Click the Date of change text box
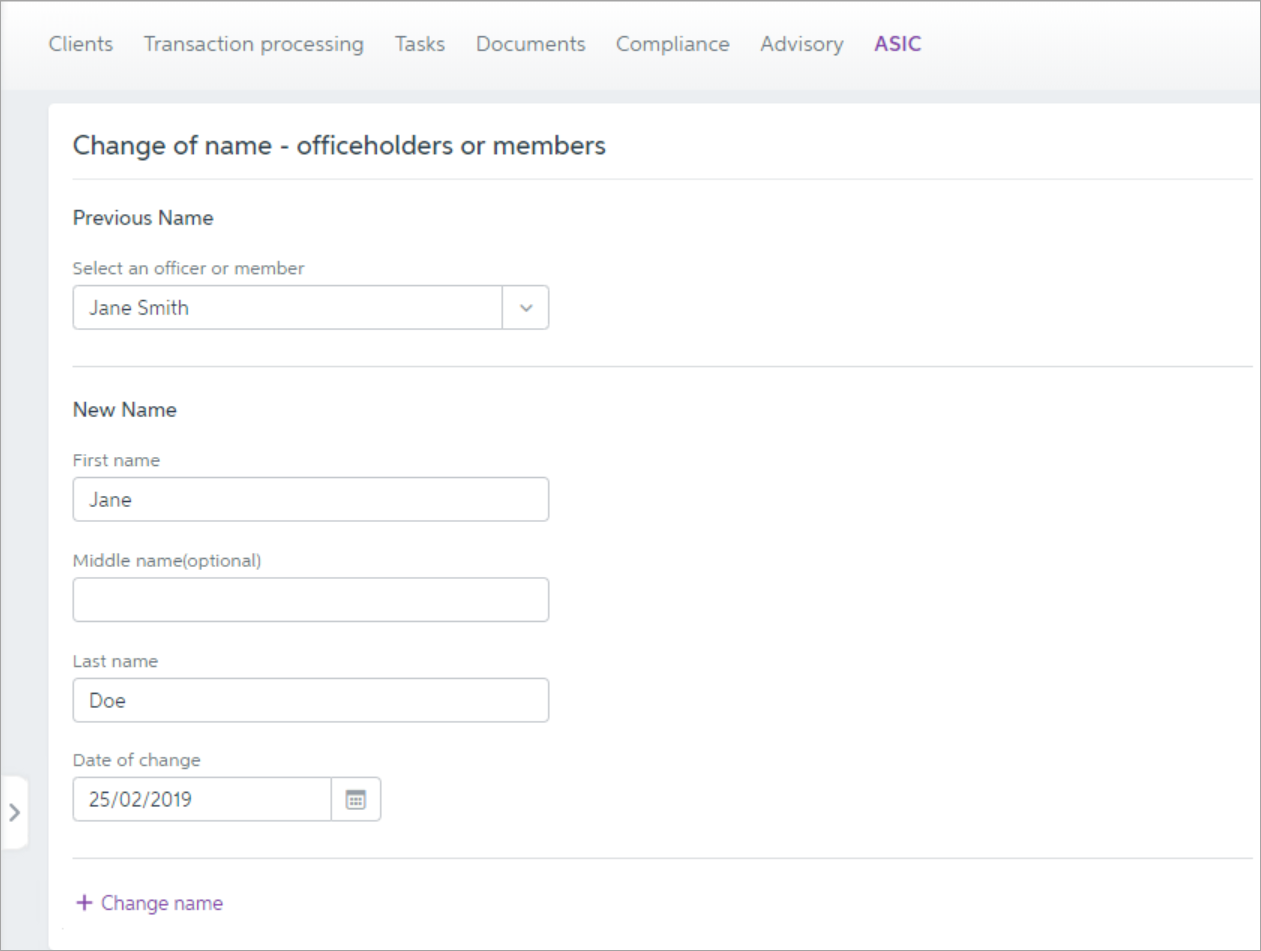Viewport: 1261px width, 951px height. pyautogui.click(x=201, y=800)
